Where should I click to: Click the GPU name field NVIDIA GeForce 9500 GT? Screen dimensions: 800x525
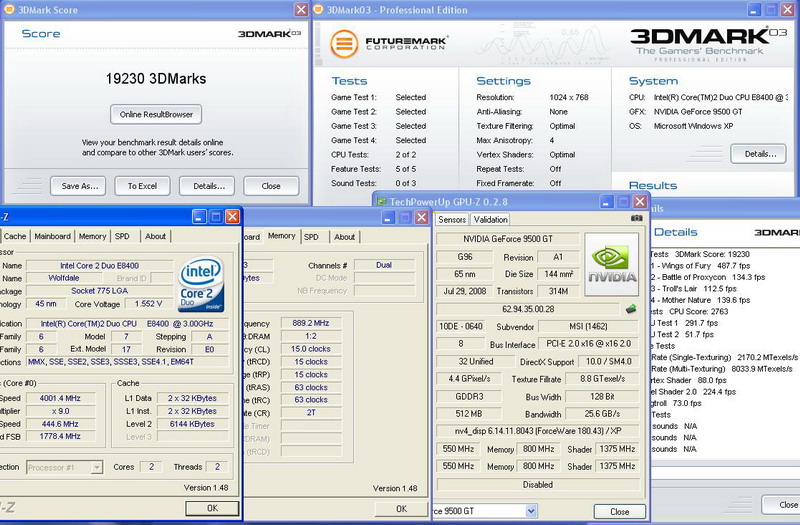click(x=508, y=239)
